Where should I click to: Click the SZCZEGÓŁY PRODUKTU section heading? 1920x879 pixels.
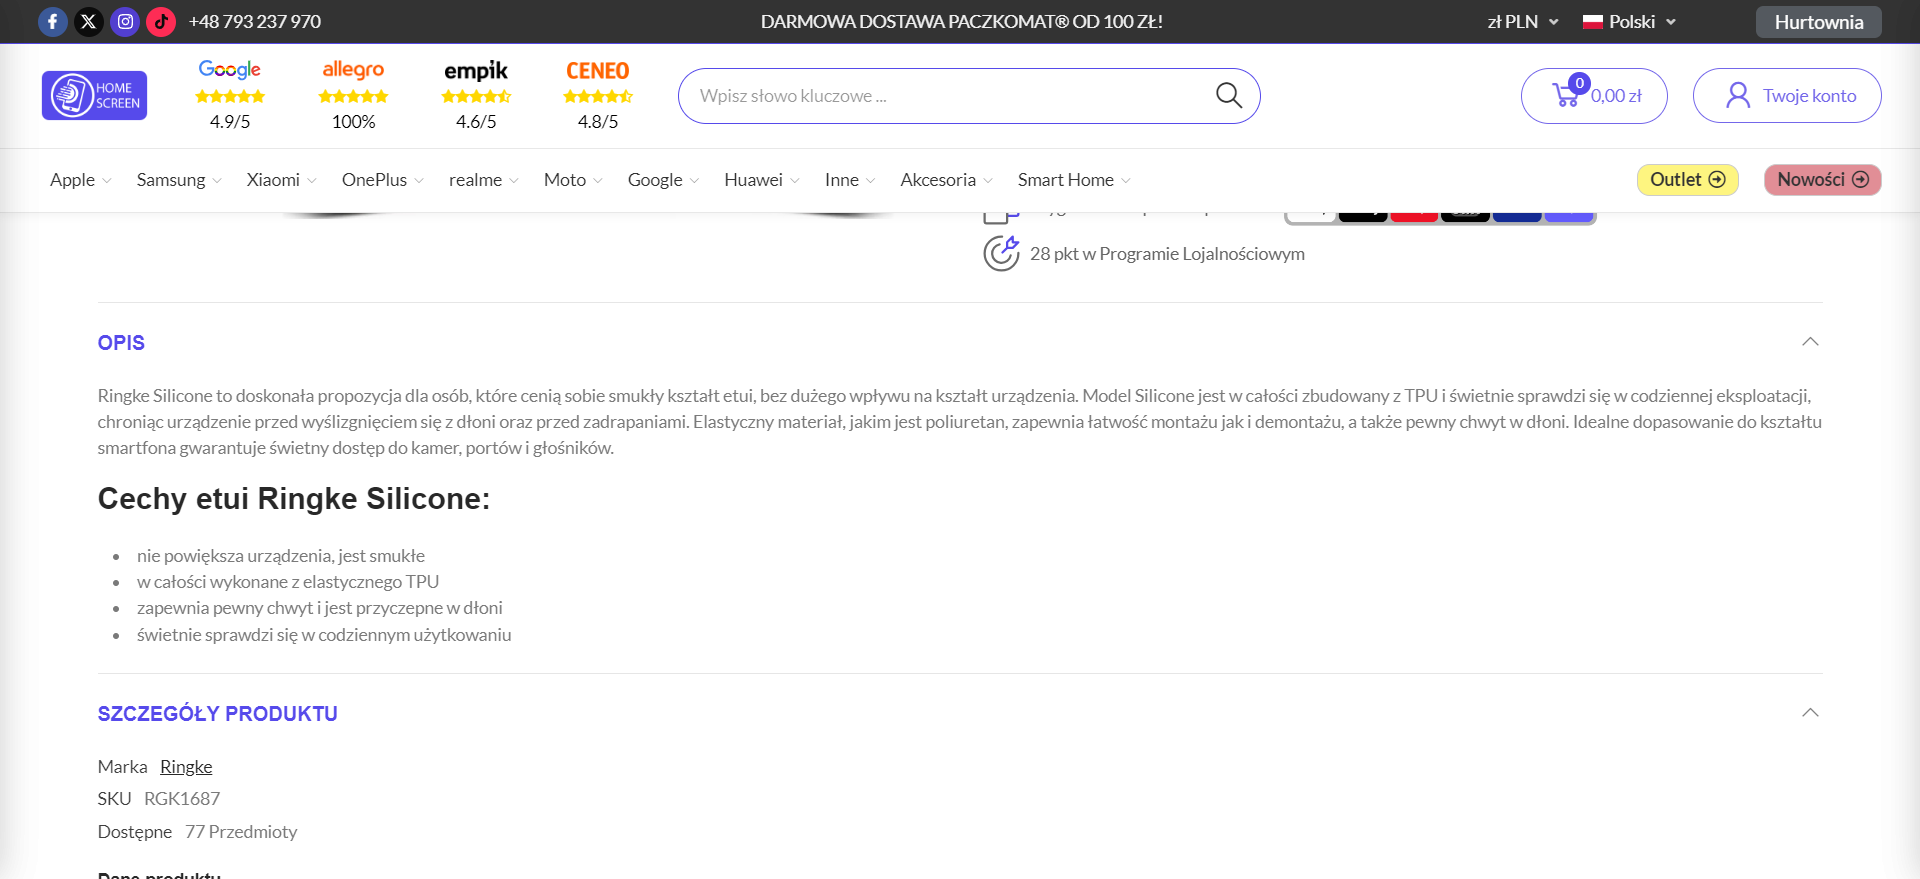click(218, 714)
